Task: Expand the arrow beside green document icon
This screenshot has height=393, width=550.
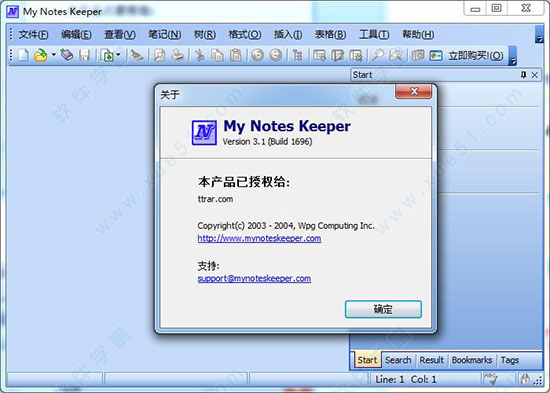Action: [x=119, y=55]
